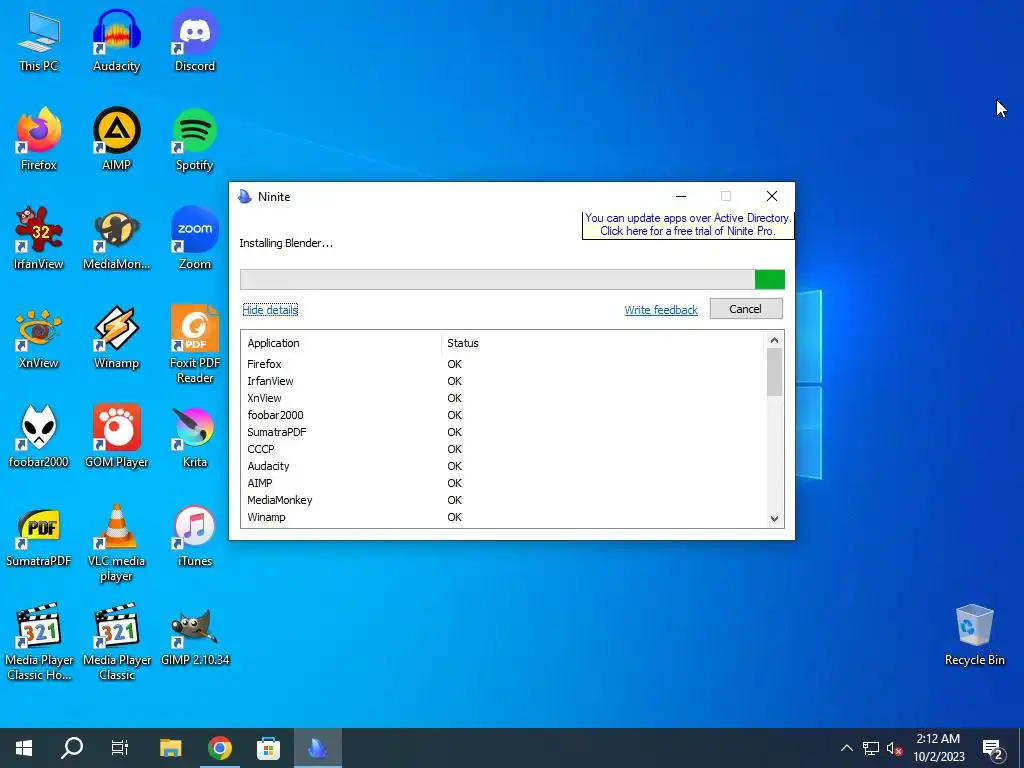Select the Firefox row in Ninite list
The height and width of the screenshot is (768, 1024).
(503, 364)
